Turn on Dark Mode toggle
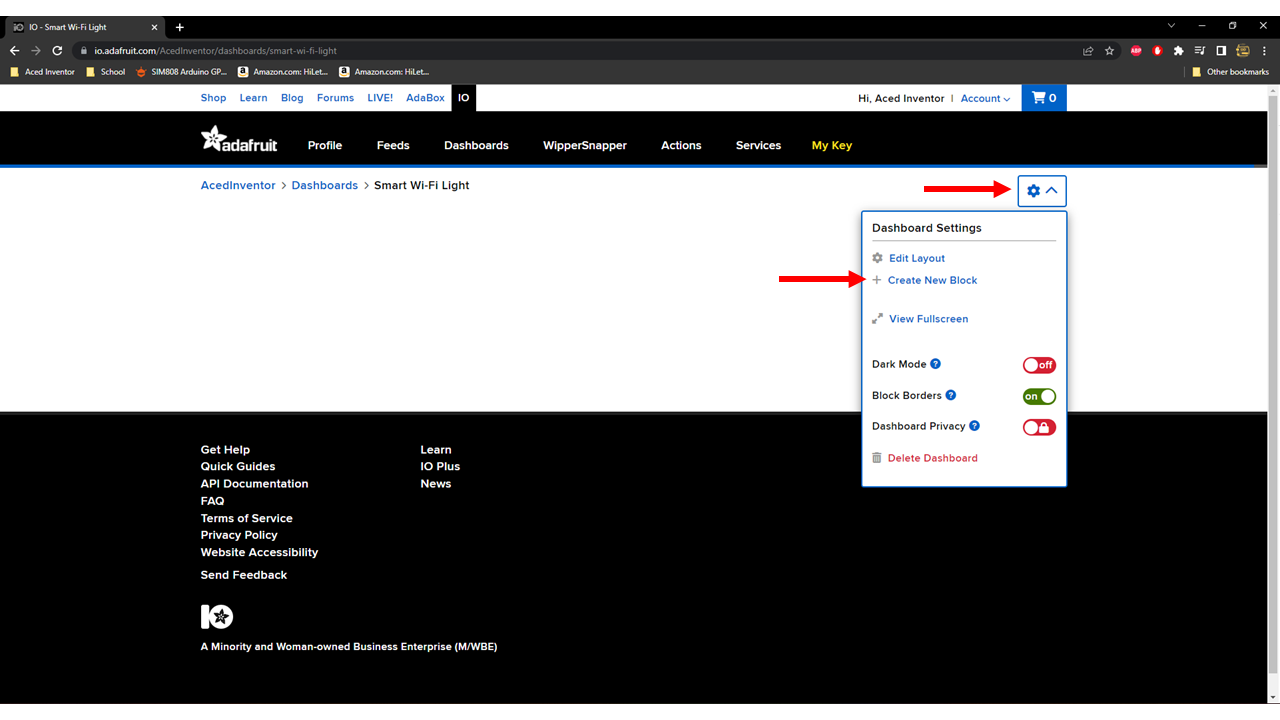1280x720 pixels. click(1039, 365)
